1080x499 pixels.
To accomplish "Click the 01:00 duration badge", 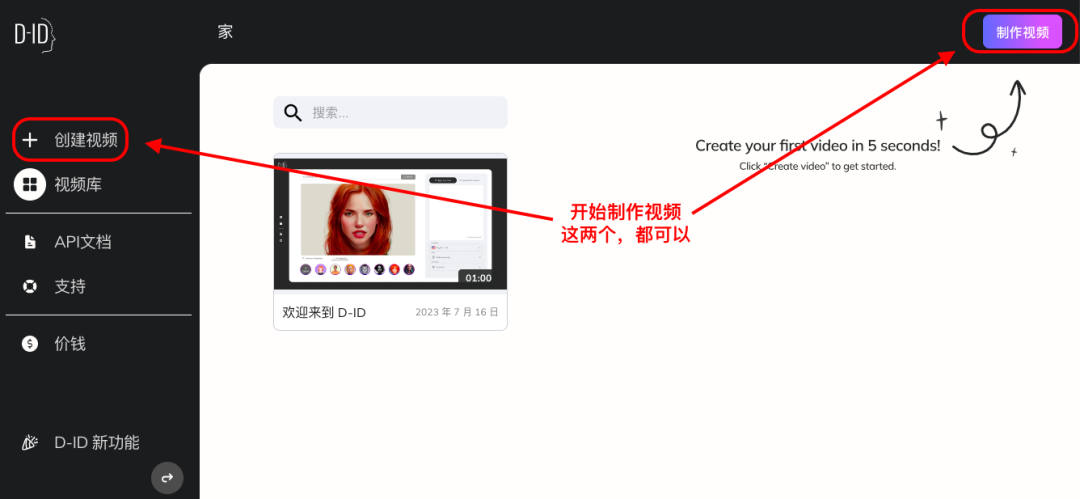I will [x=479, y=278].
